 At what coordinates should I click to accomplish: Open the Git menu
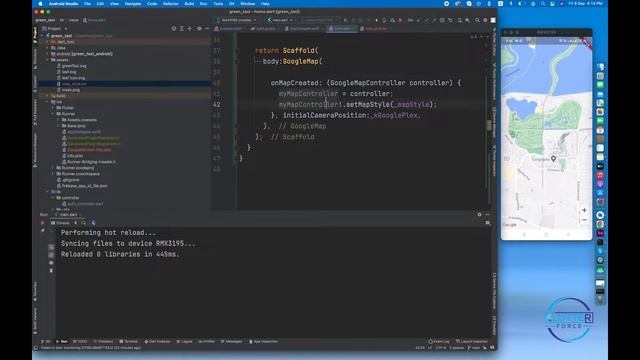pyautogui.click(x=231, y=4)
